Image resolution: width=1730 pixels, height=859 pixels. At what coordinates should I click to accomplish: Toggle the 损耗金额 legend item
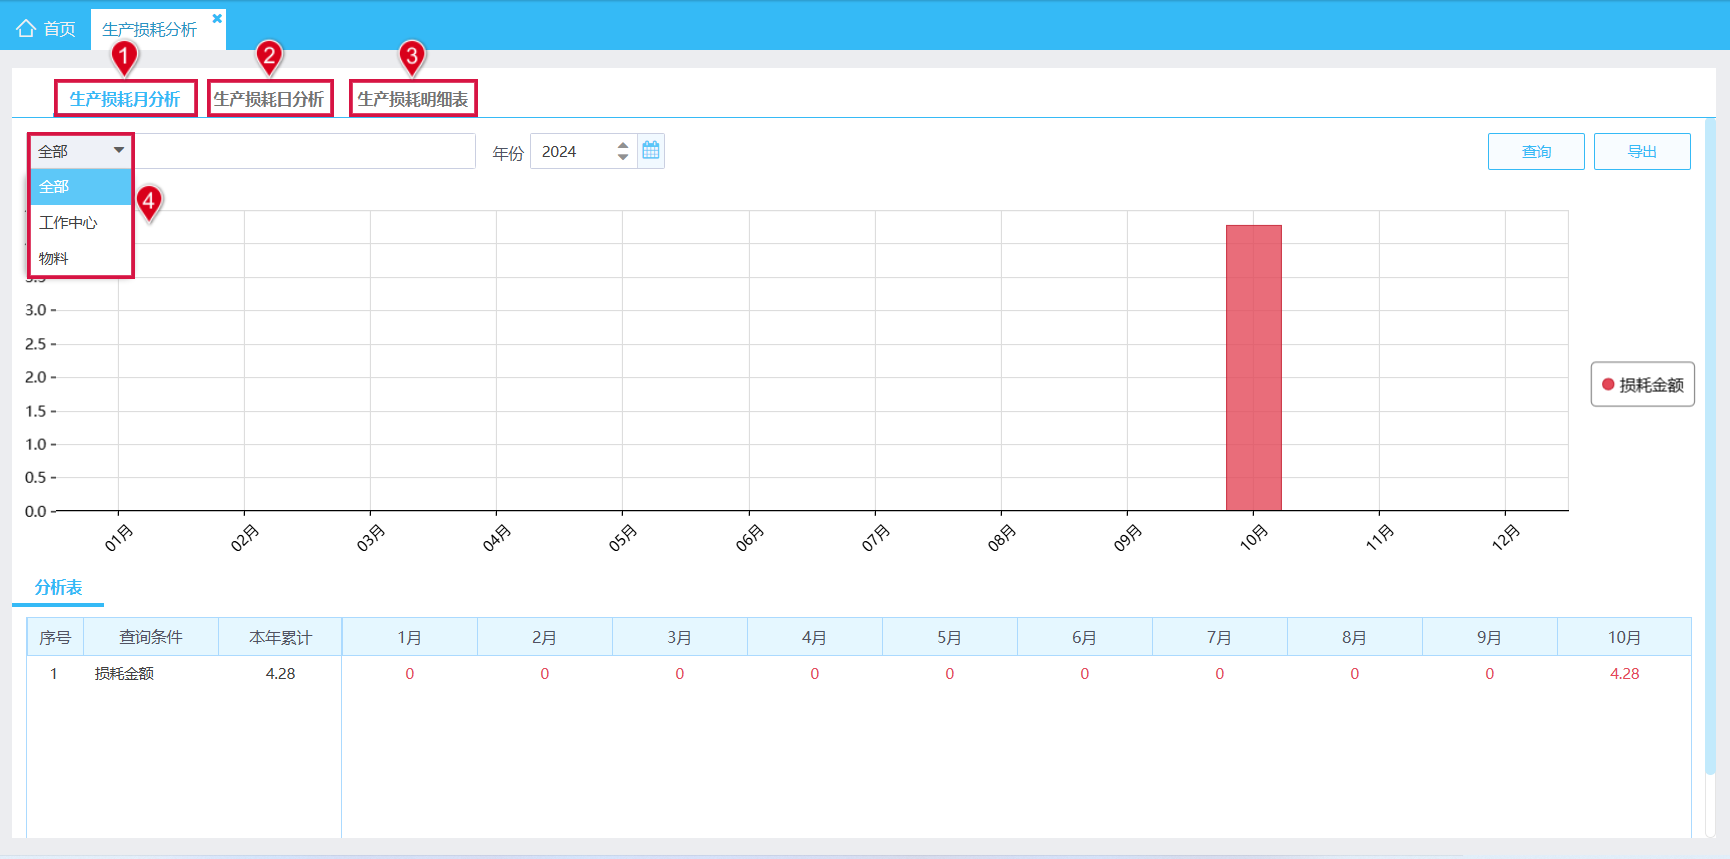1643,385
